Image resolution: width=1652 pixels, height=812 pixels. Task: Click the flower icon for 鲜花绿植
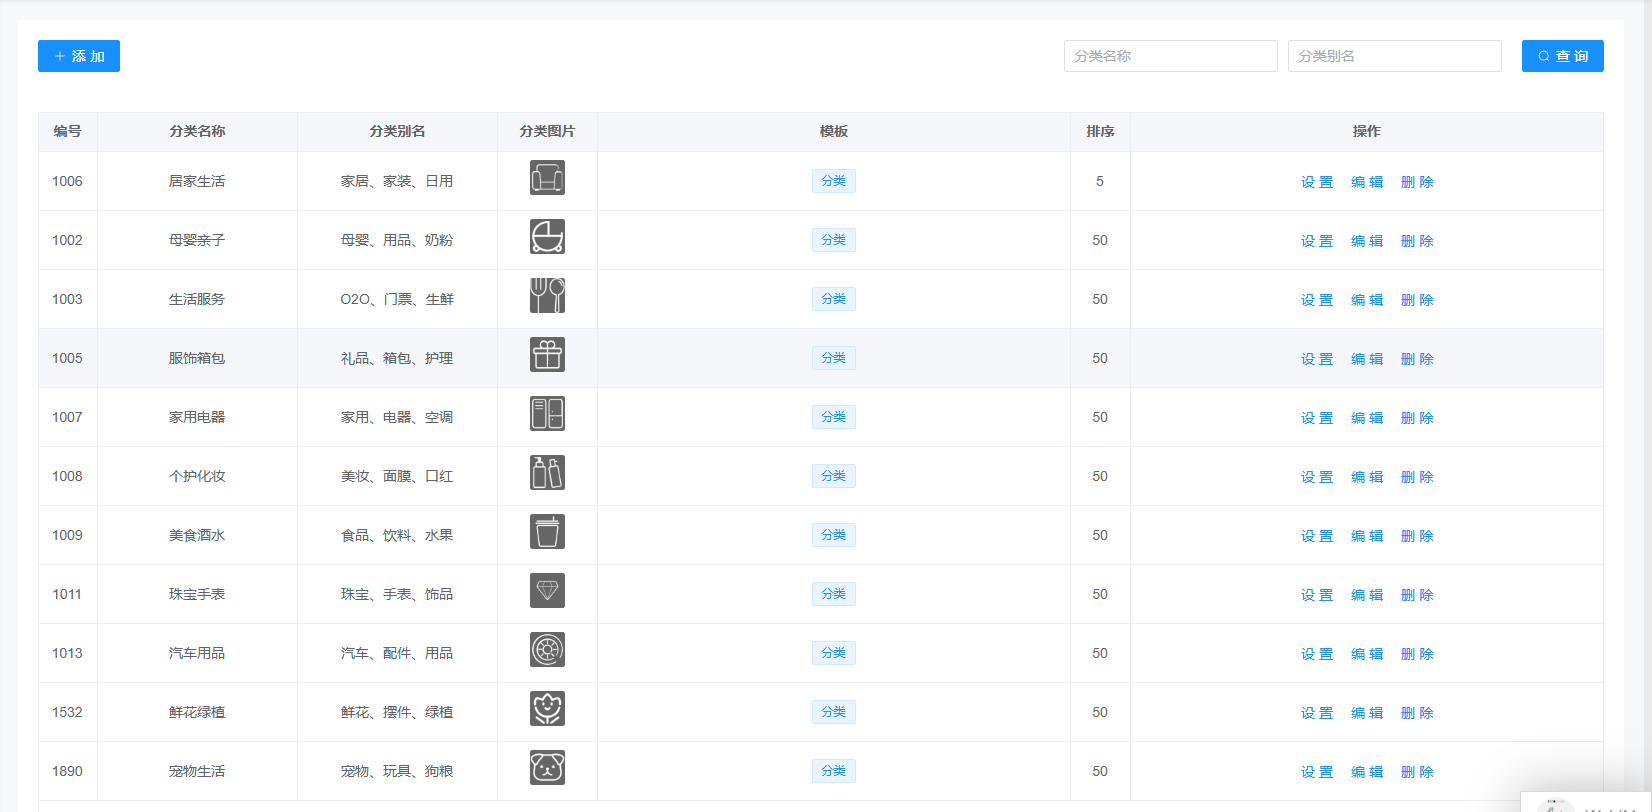[547, 709]
